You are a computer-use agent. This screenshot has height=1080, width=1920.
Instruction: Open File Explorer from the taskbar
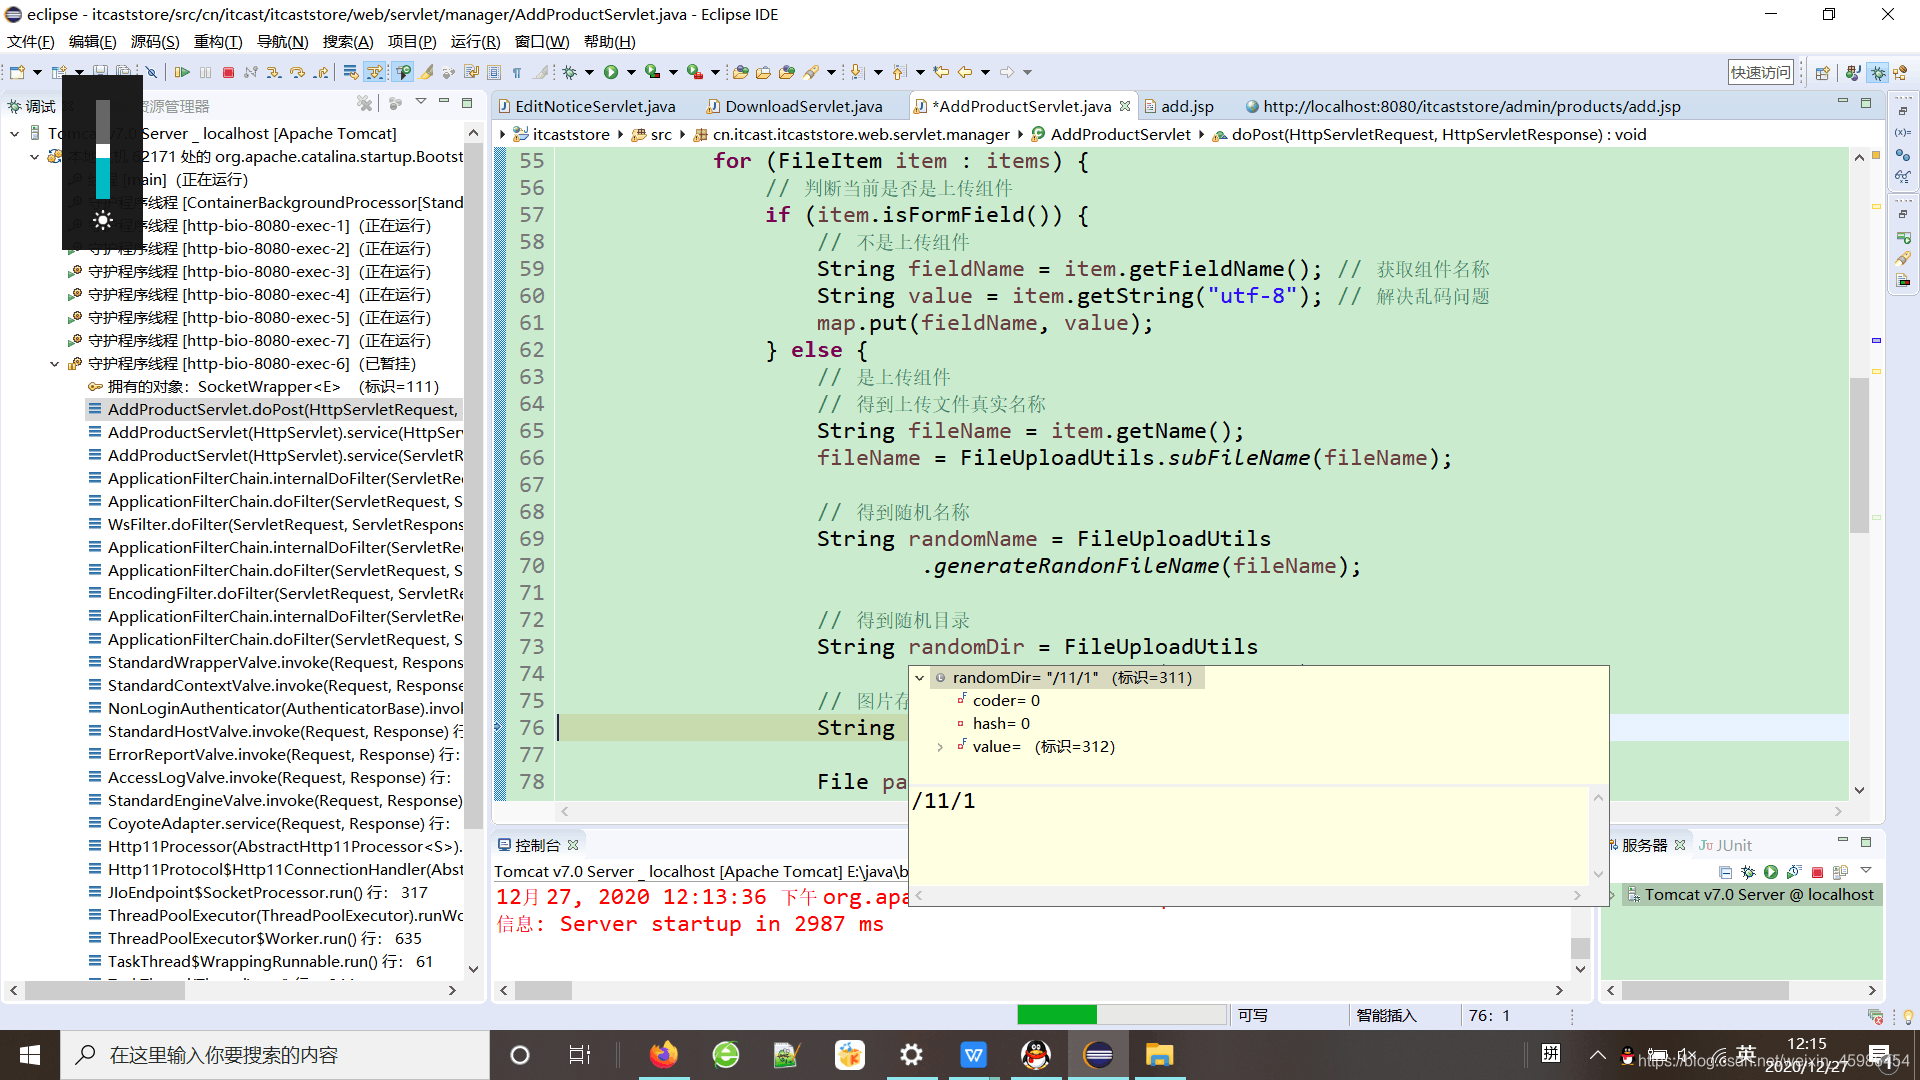click(x=1159, y=1055)
